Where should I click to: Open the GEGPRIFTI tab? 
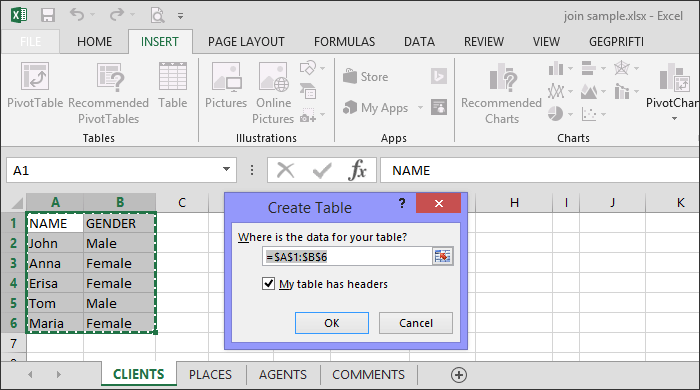[617, 42]
